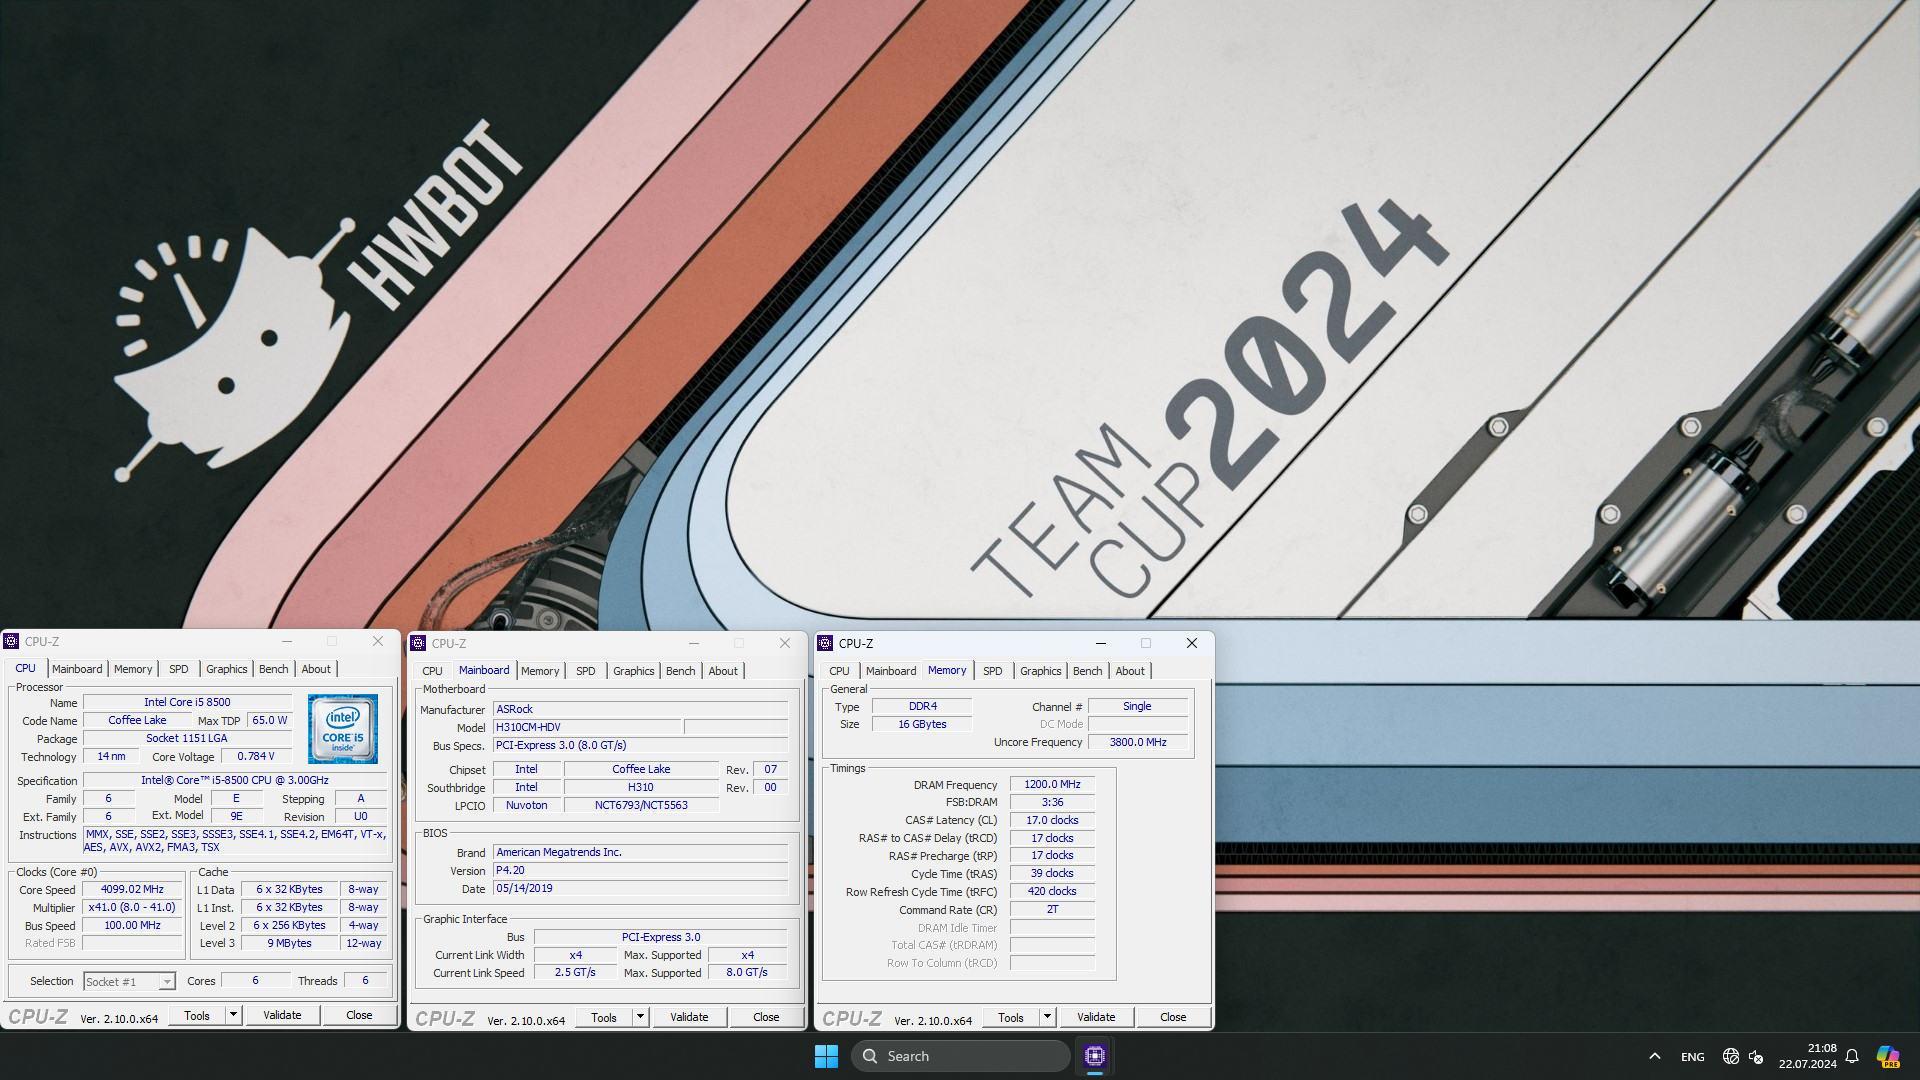Click Validate in the left CPU-Z window
Viewport: 1920px width, 1080px height.
pos(282,1015)
